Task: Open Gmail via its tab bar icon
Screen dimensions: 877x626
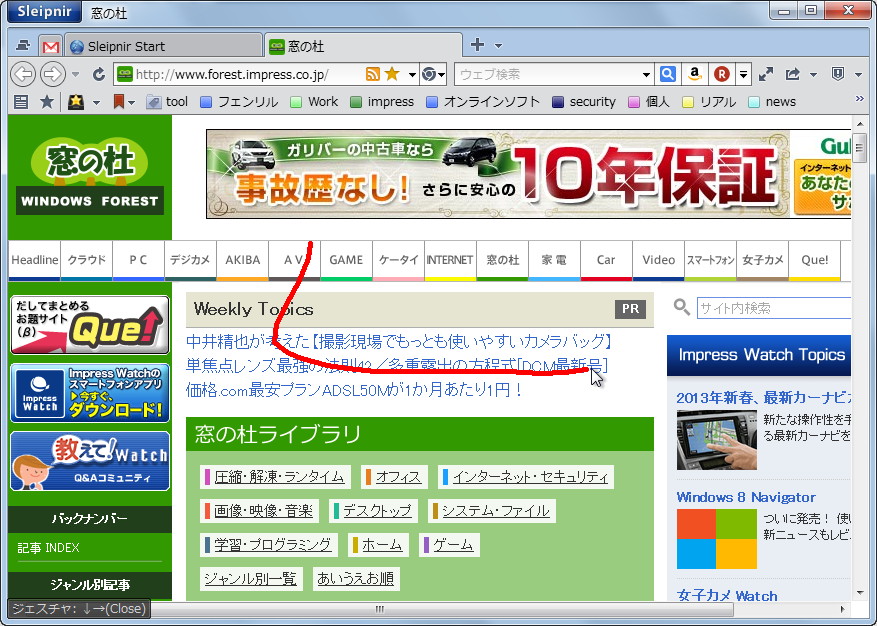Action: (x=50, y=44)
